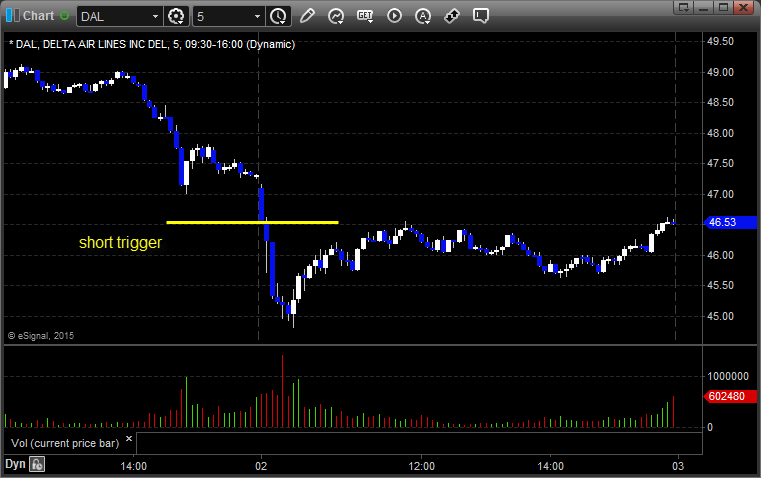Select the pencil drawing tools icon
The image size is (761, 478).
pyautogui.click(x=307, y=16)
